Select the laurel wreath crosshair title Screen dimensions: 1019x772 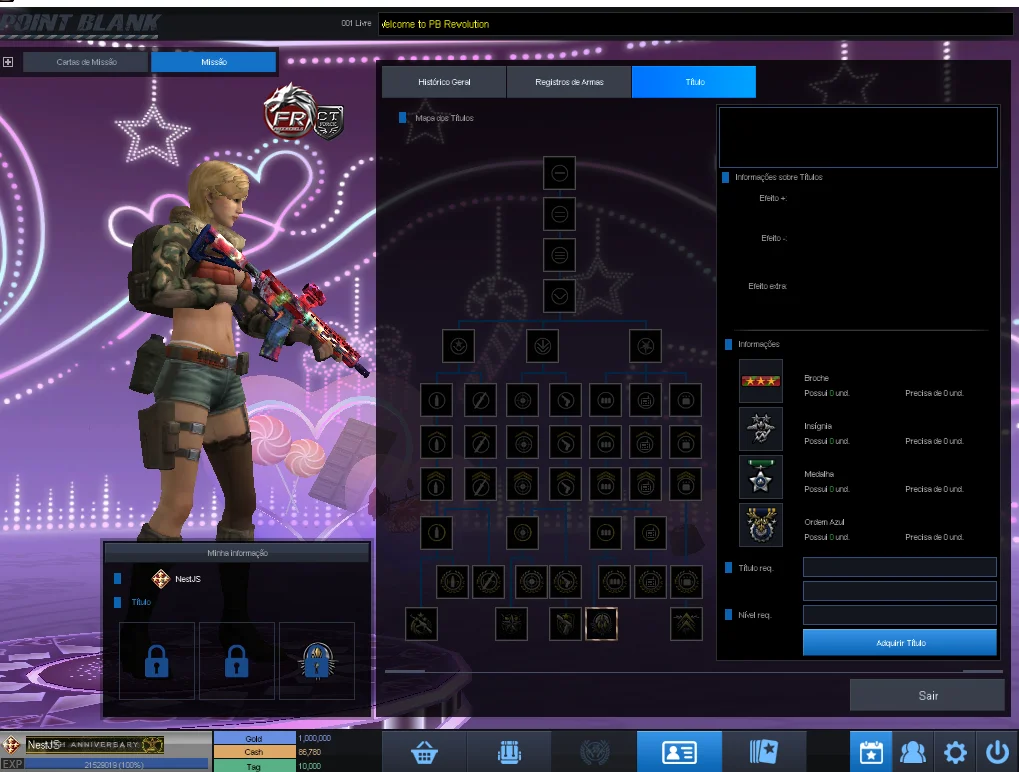pyautogui.click(x=531, y=582)
